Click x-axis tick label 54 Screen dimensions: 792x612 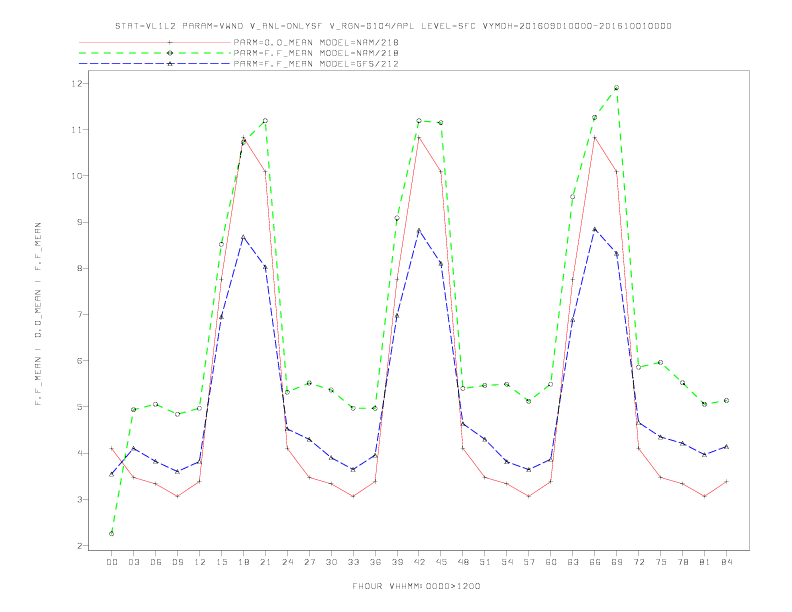click(x=507, y=562)
